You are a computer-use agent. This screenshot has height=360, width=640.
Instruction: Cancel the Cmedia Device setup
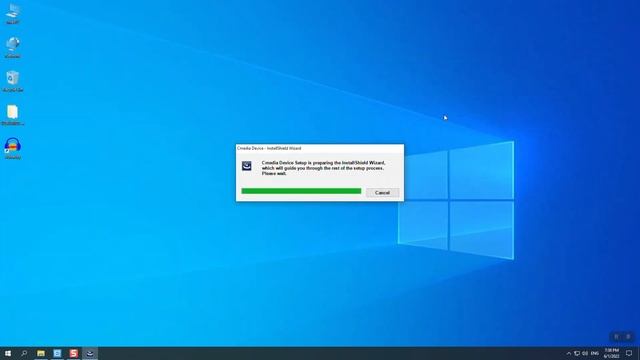click(382, 192)
